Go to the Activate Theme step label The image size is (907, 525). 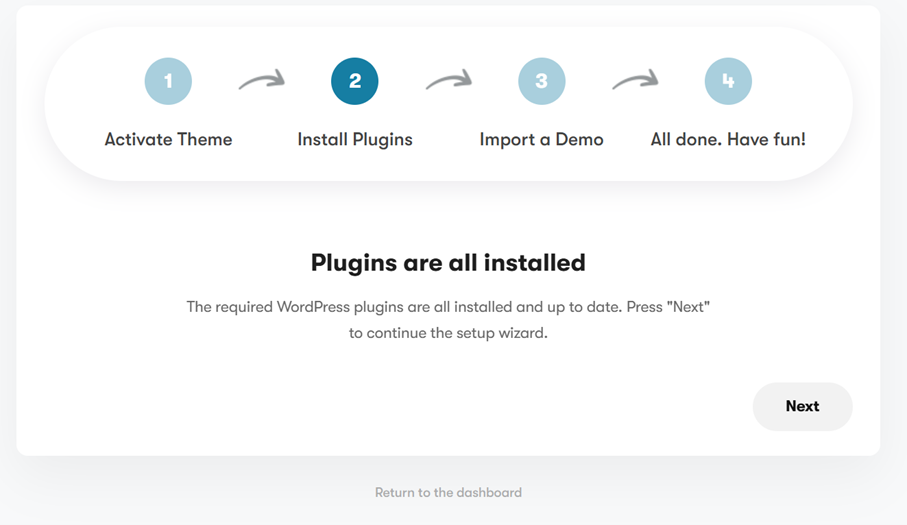[x=168, y=140]
